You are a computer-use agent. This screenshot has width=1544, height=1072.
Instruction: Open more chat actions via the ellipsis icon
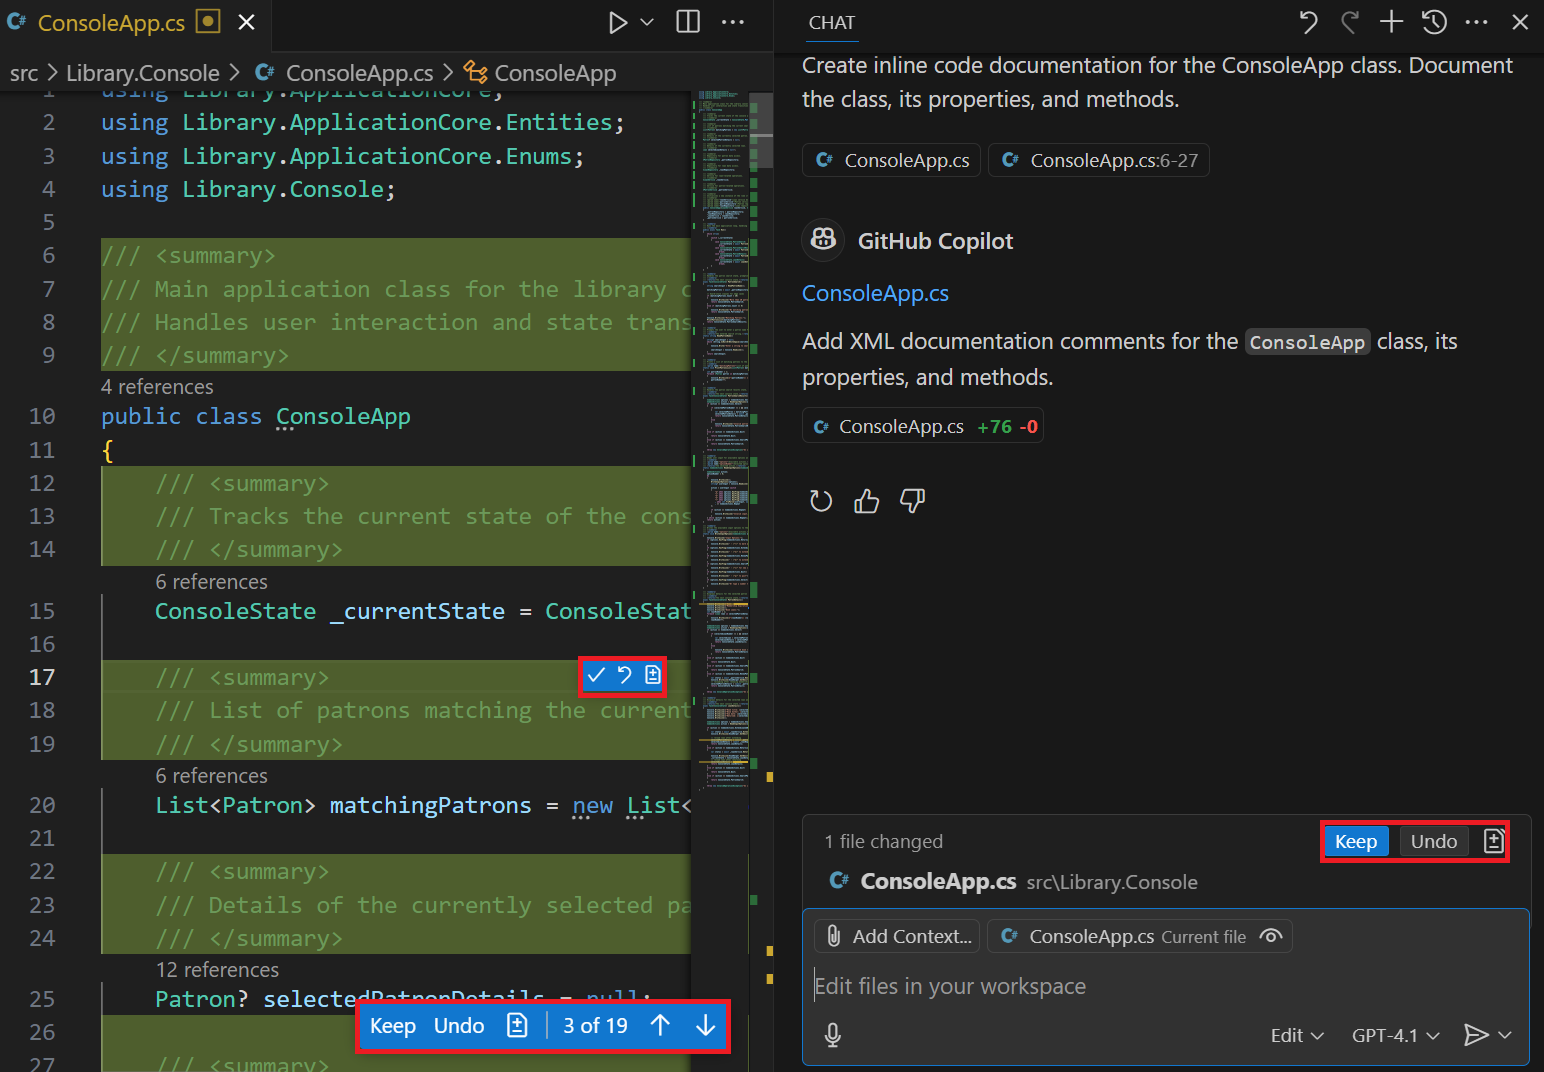1477,21
